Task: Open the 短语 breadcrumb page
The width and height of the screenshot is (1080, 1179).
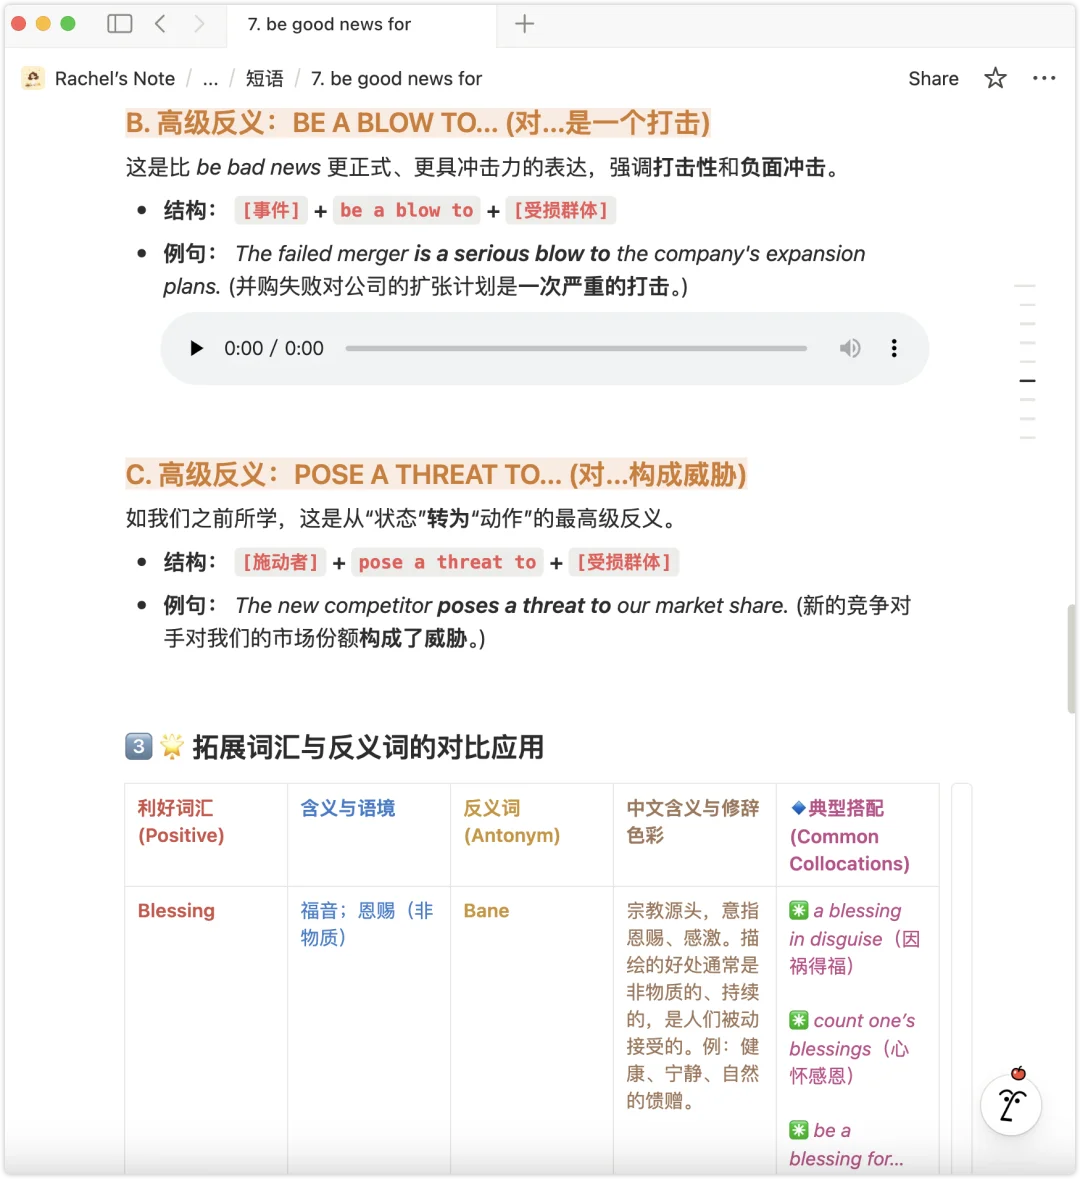Action: (265, 78)
